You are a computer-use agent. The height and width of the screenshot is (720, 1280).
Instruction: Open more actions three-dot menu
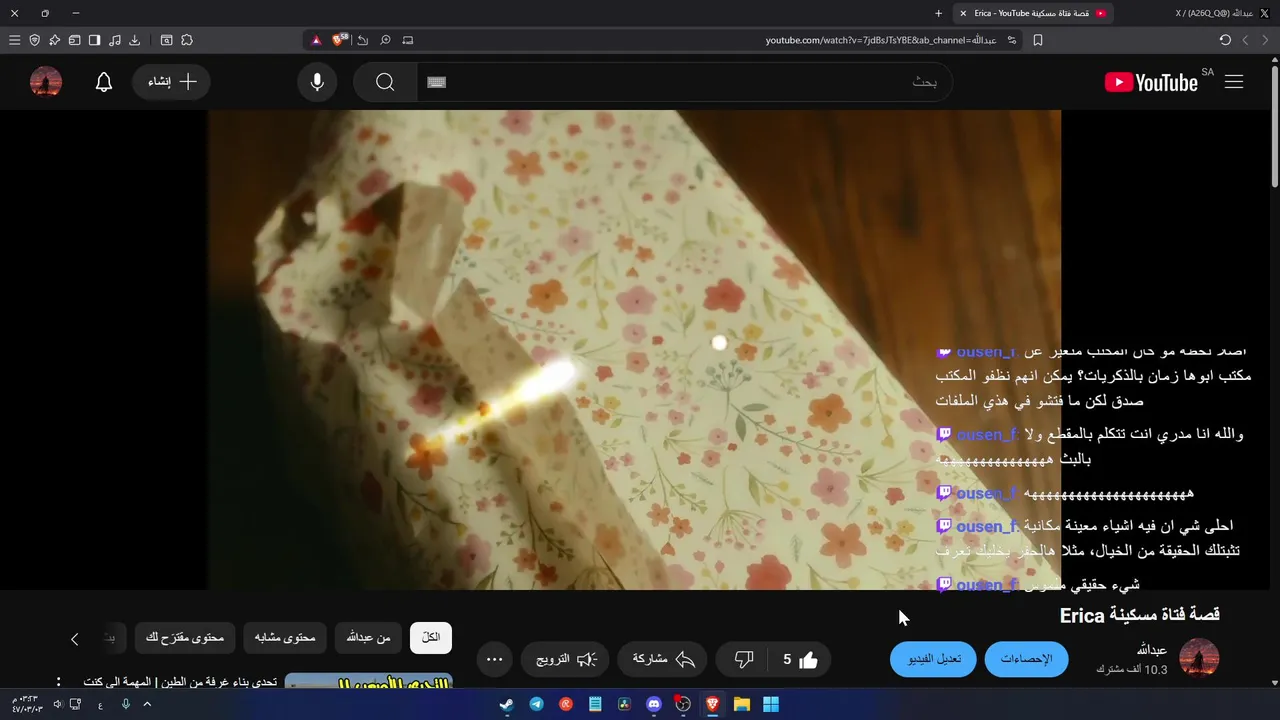click(494, 659)
